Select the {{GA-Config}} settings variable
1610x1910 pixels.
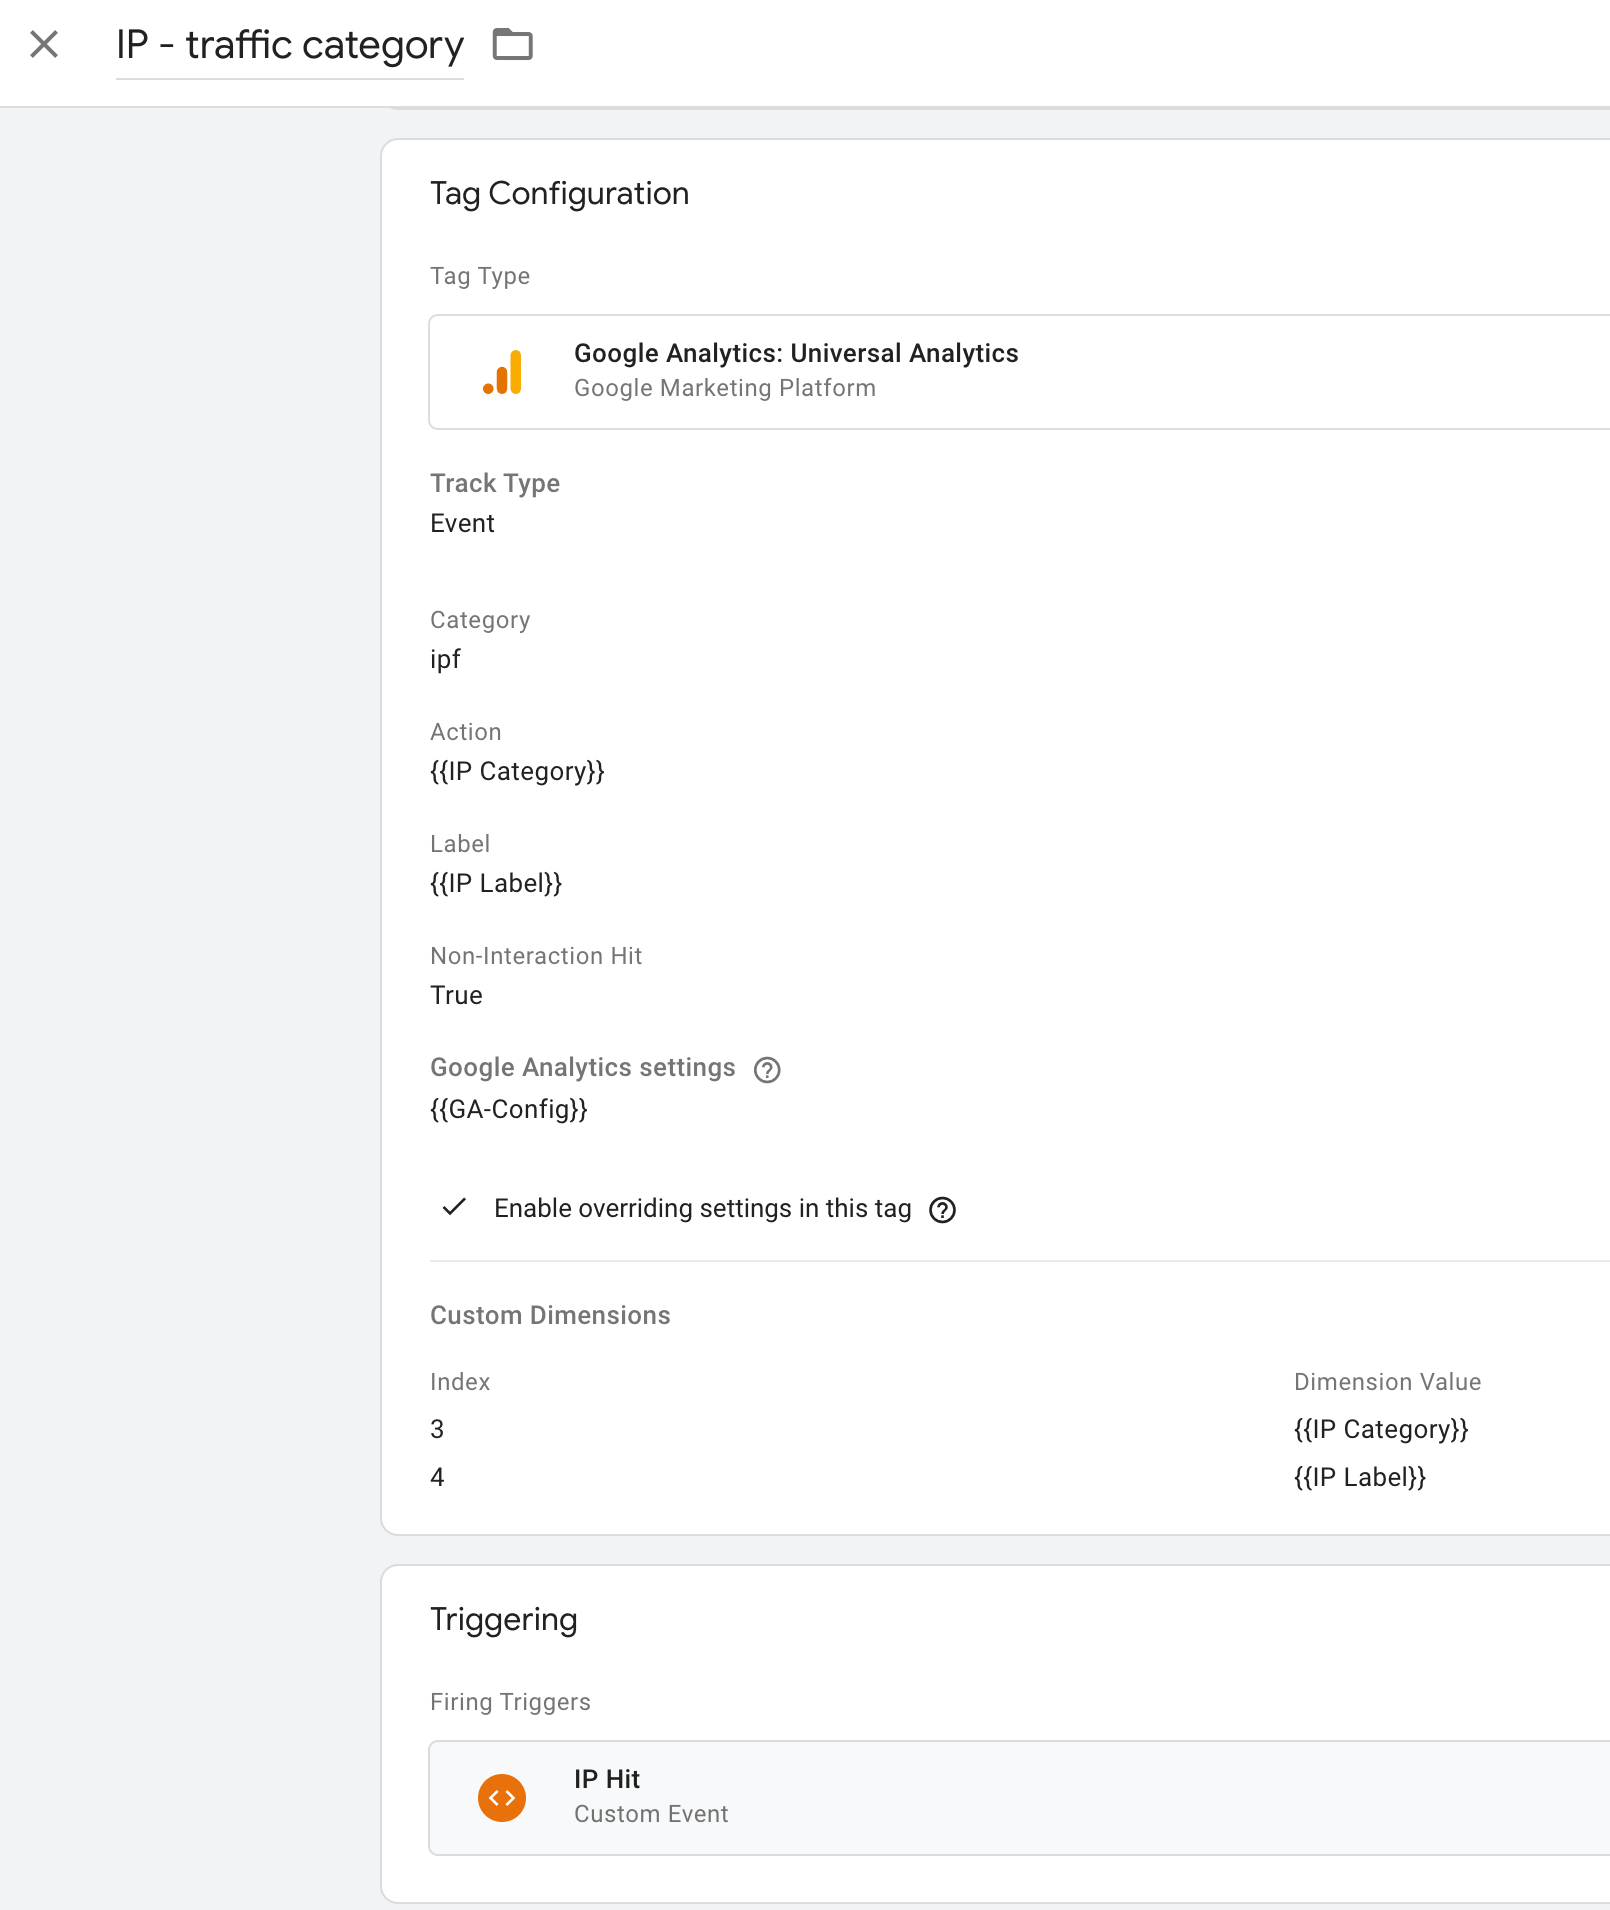tap(509, 1109)
